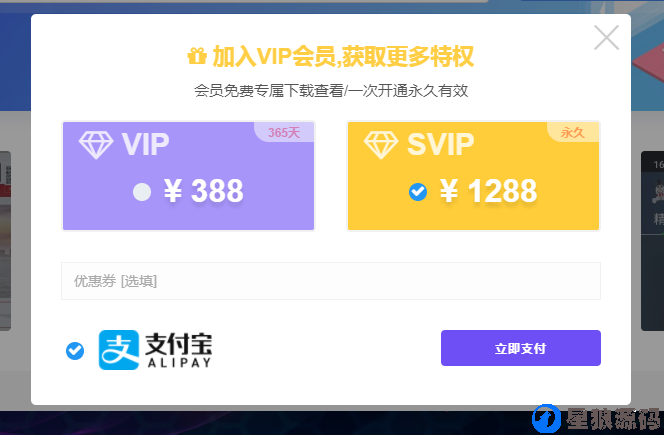Screen dimensions: 664x435
Task: Choose the purple VIP plan card
Action: (188, 176)
